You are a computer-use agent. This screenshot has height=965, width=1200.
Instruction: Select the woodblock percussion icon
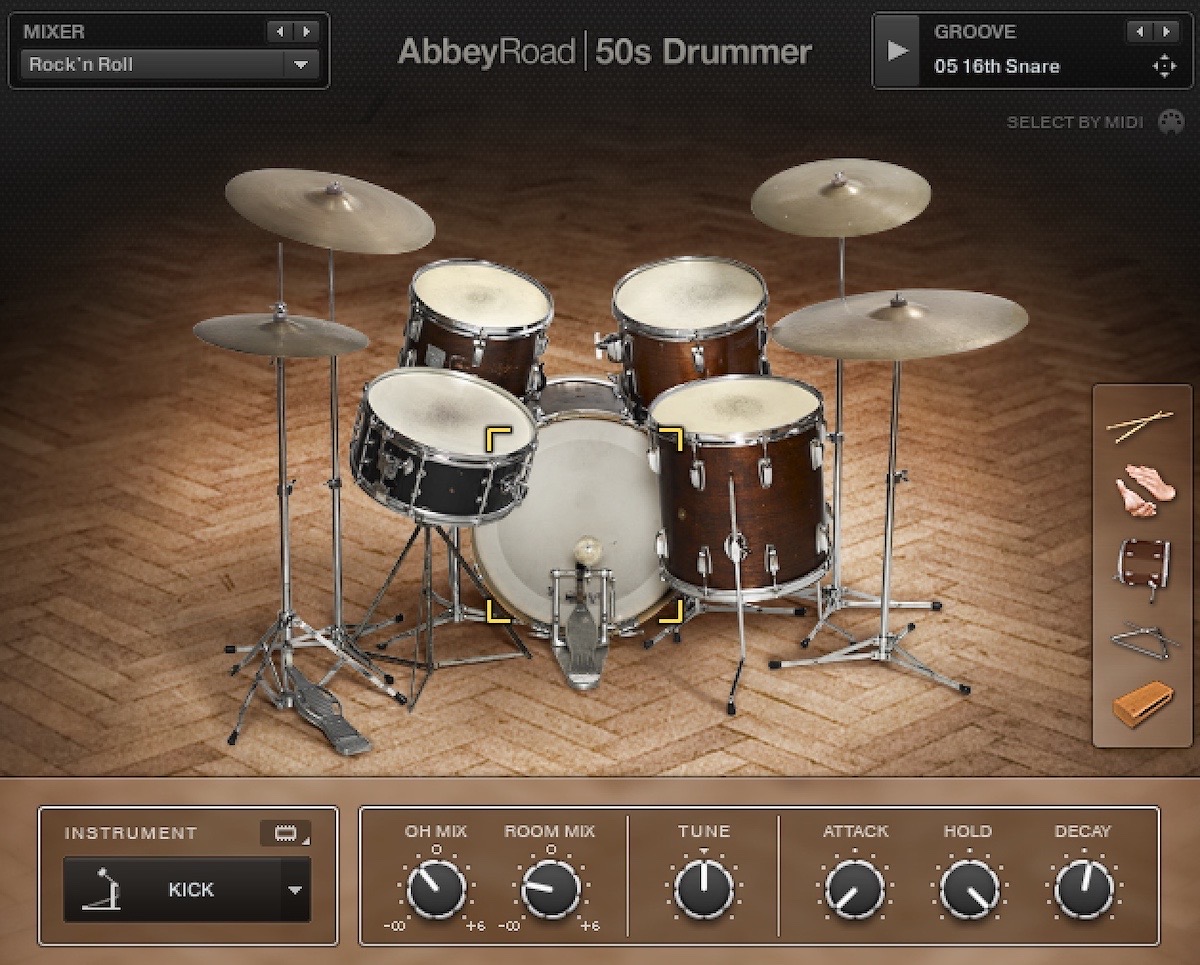1143,703
